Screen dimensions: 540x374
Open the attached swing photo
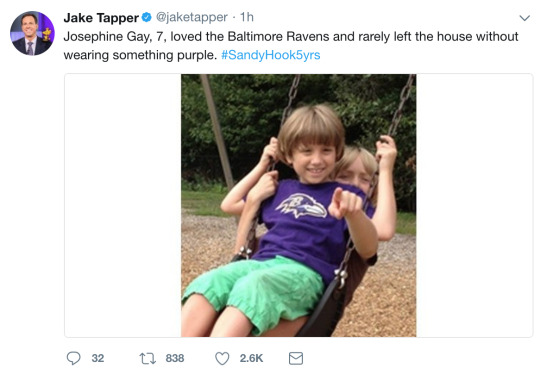point(299,206)
